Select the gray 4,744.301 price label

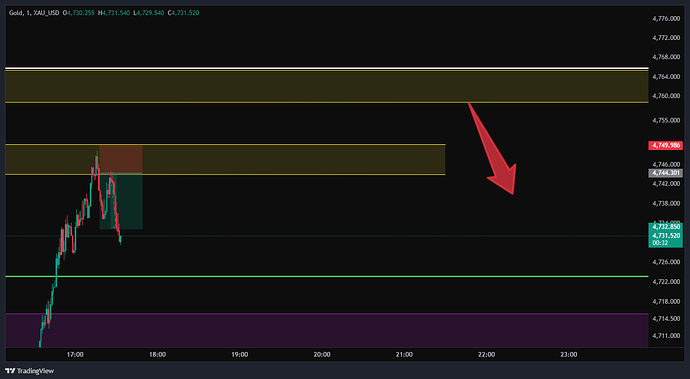point(665,173)
